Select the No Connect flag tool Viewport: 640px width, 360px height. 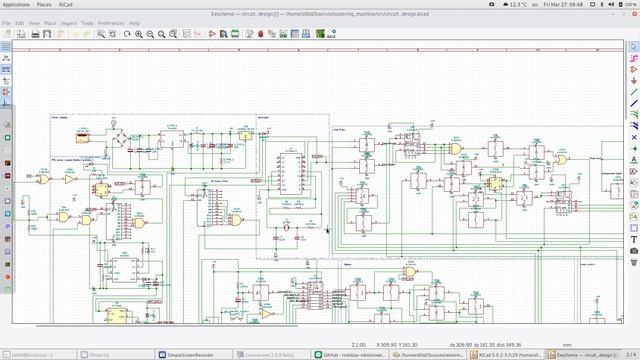633,137
